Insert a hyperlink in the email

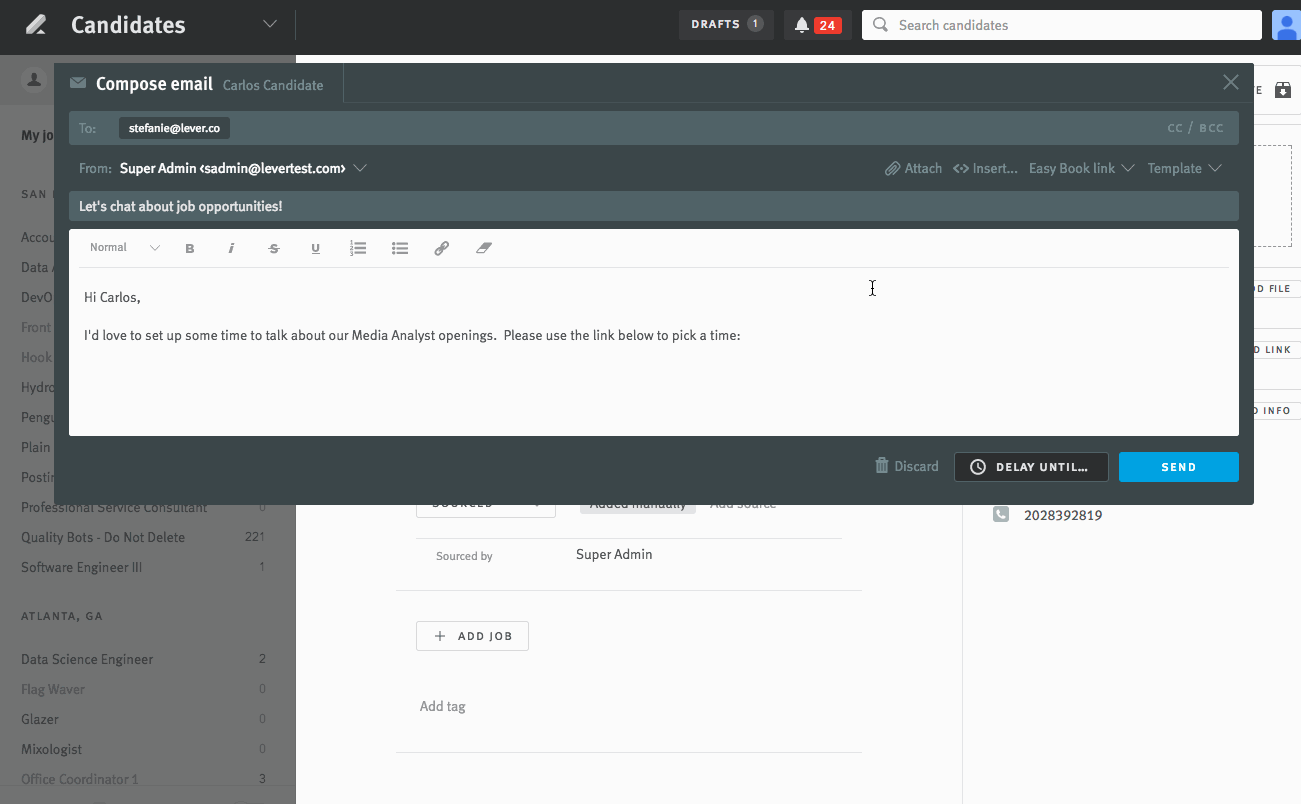442,248
